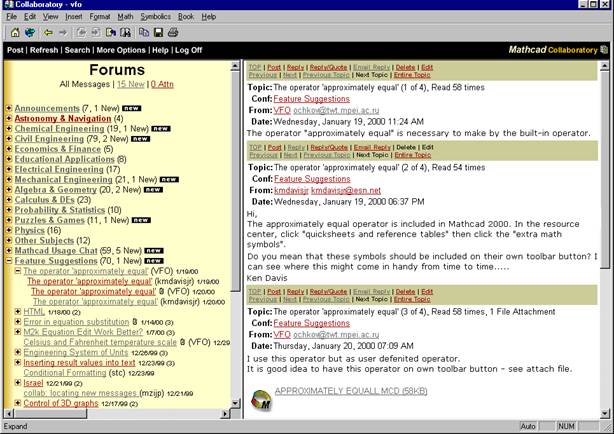Click the message pane scrollbar down arrow

click(604, 413)
